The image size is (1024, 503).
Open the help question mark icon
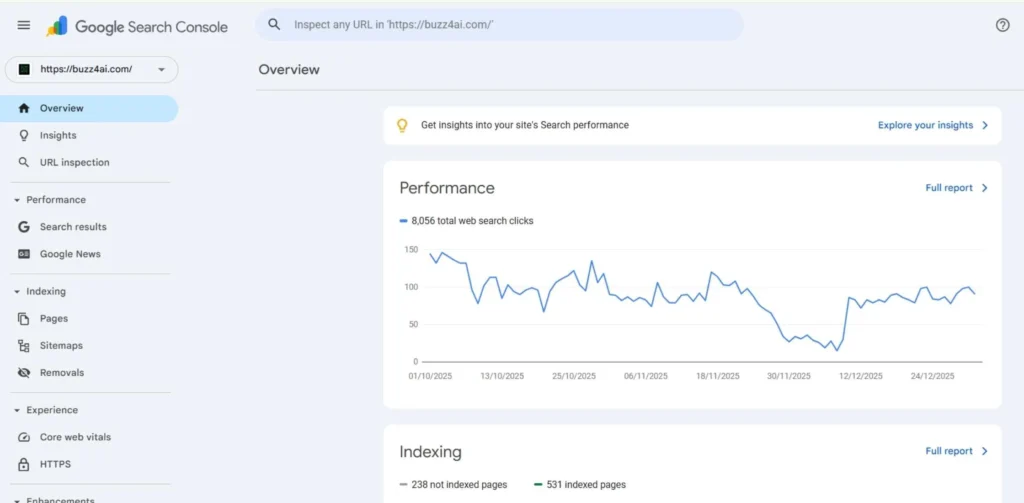pyautogui.click(x=1002, y=25)
